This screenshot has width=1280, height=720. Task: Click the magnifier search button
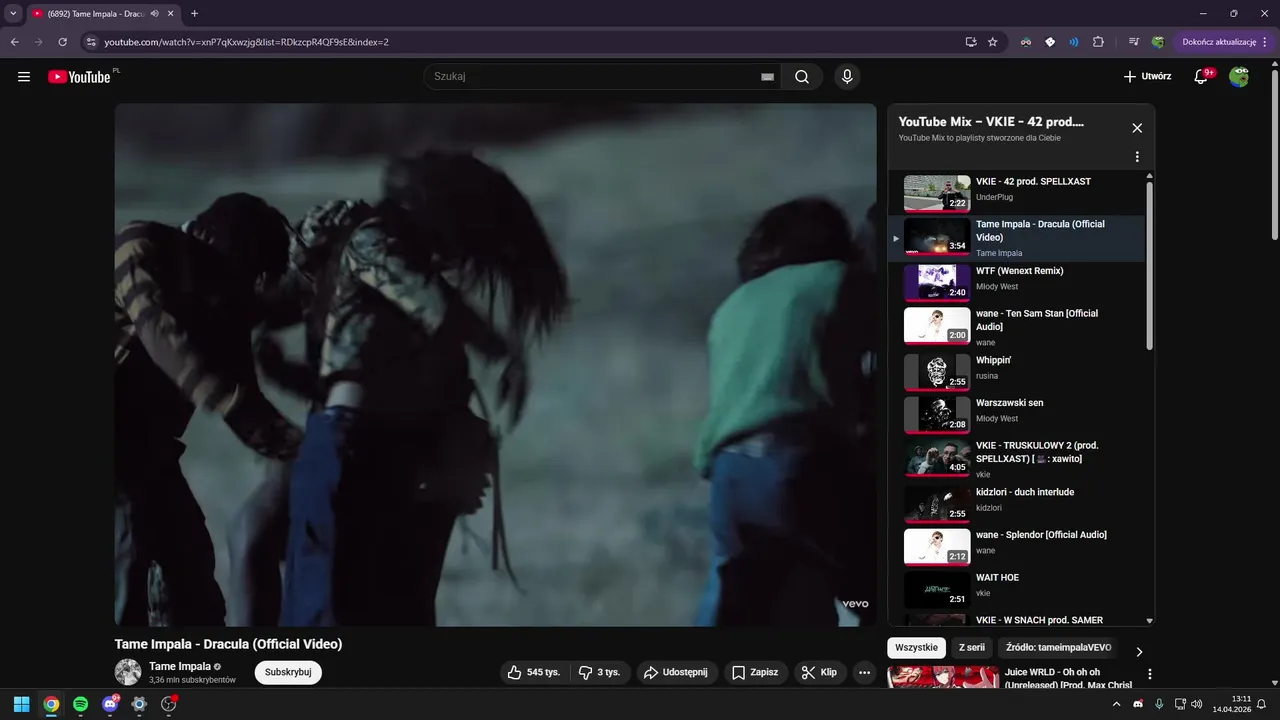(802, 77)
